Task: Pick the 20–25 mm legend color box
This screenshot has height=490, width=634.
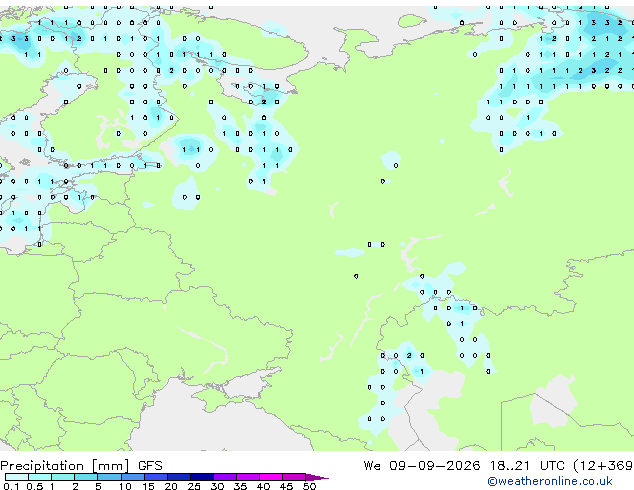Action: 179,477
